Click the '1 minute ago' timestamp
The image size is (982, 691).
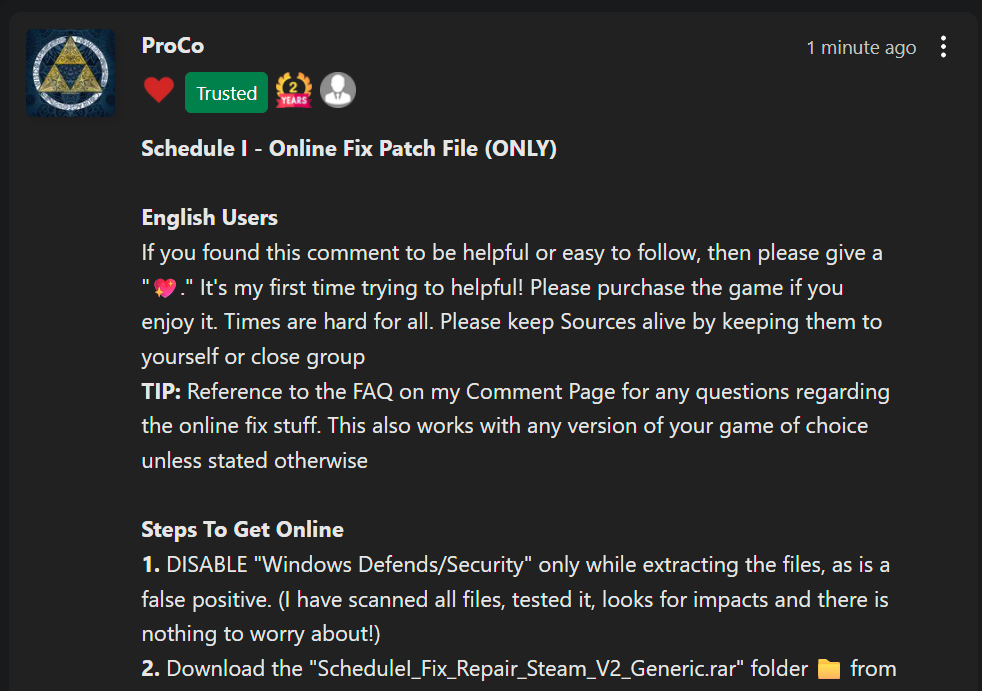coord(861,48)
